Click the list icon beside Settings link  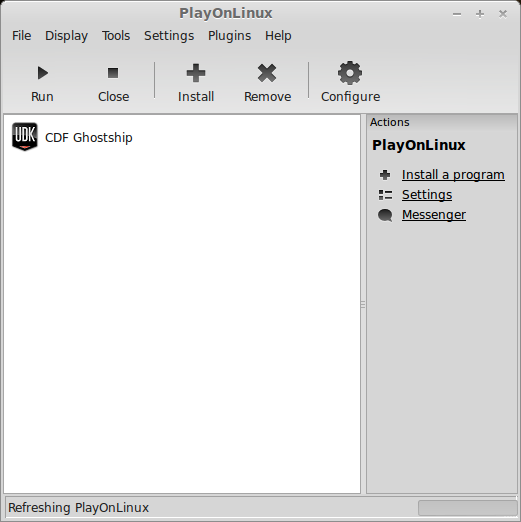[385, 195]
